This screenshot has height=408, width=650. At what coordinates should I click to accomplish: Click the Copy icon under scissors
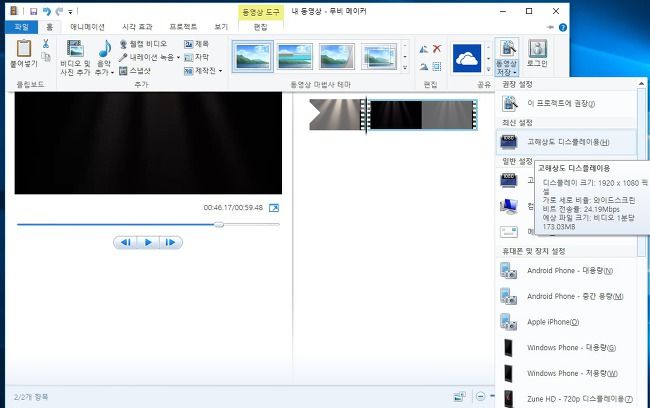click(46, 57)
